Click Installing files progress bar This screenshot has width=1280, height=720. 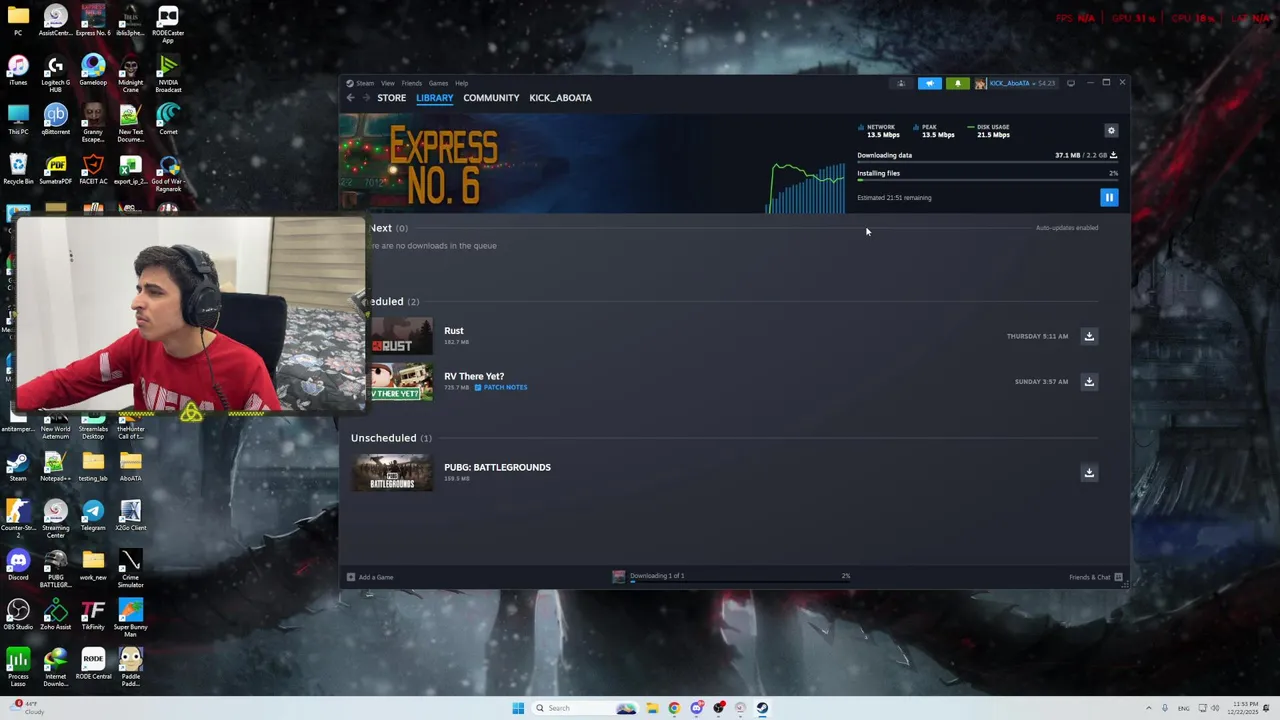(x=987, y=180)
